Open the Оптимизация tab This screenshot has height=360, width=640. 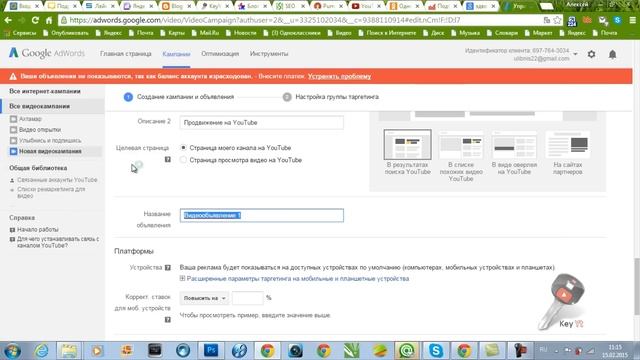click(x=220, y=53)
